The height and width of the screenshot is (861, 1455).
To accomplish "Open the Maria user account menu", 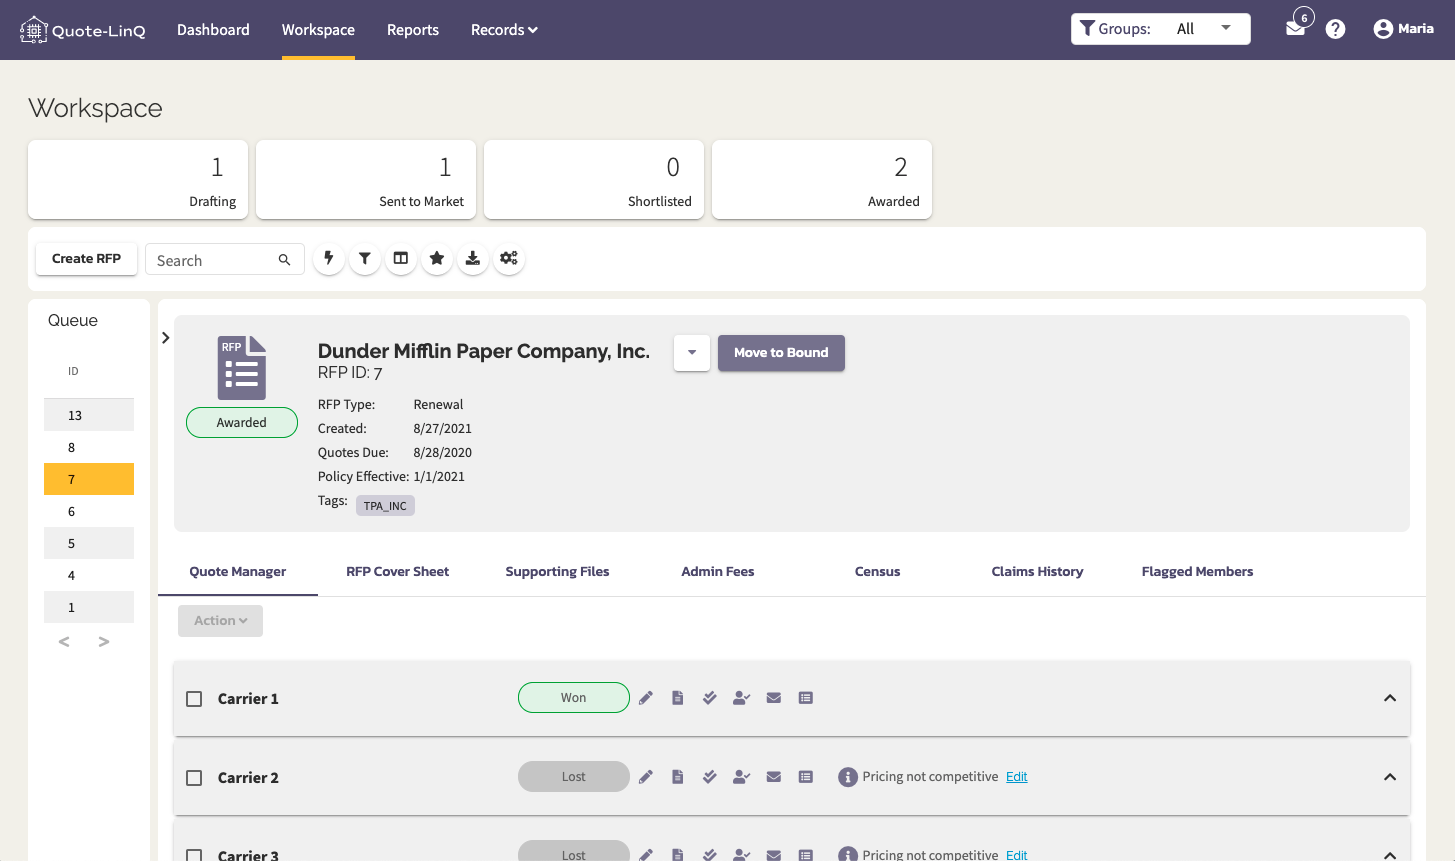I will 1404,29.
